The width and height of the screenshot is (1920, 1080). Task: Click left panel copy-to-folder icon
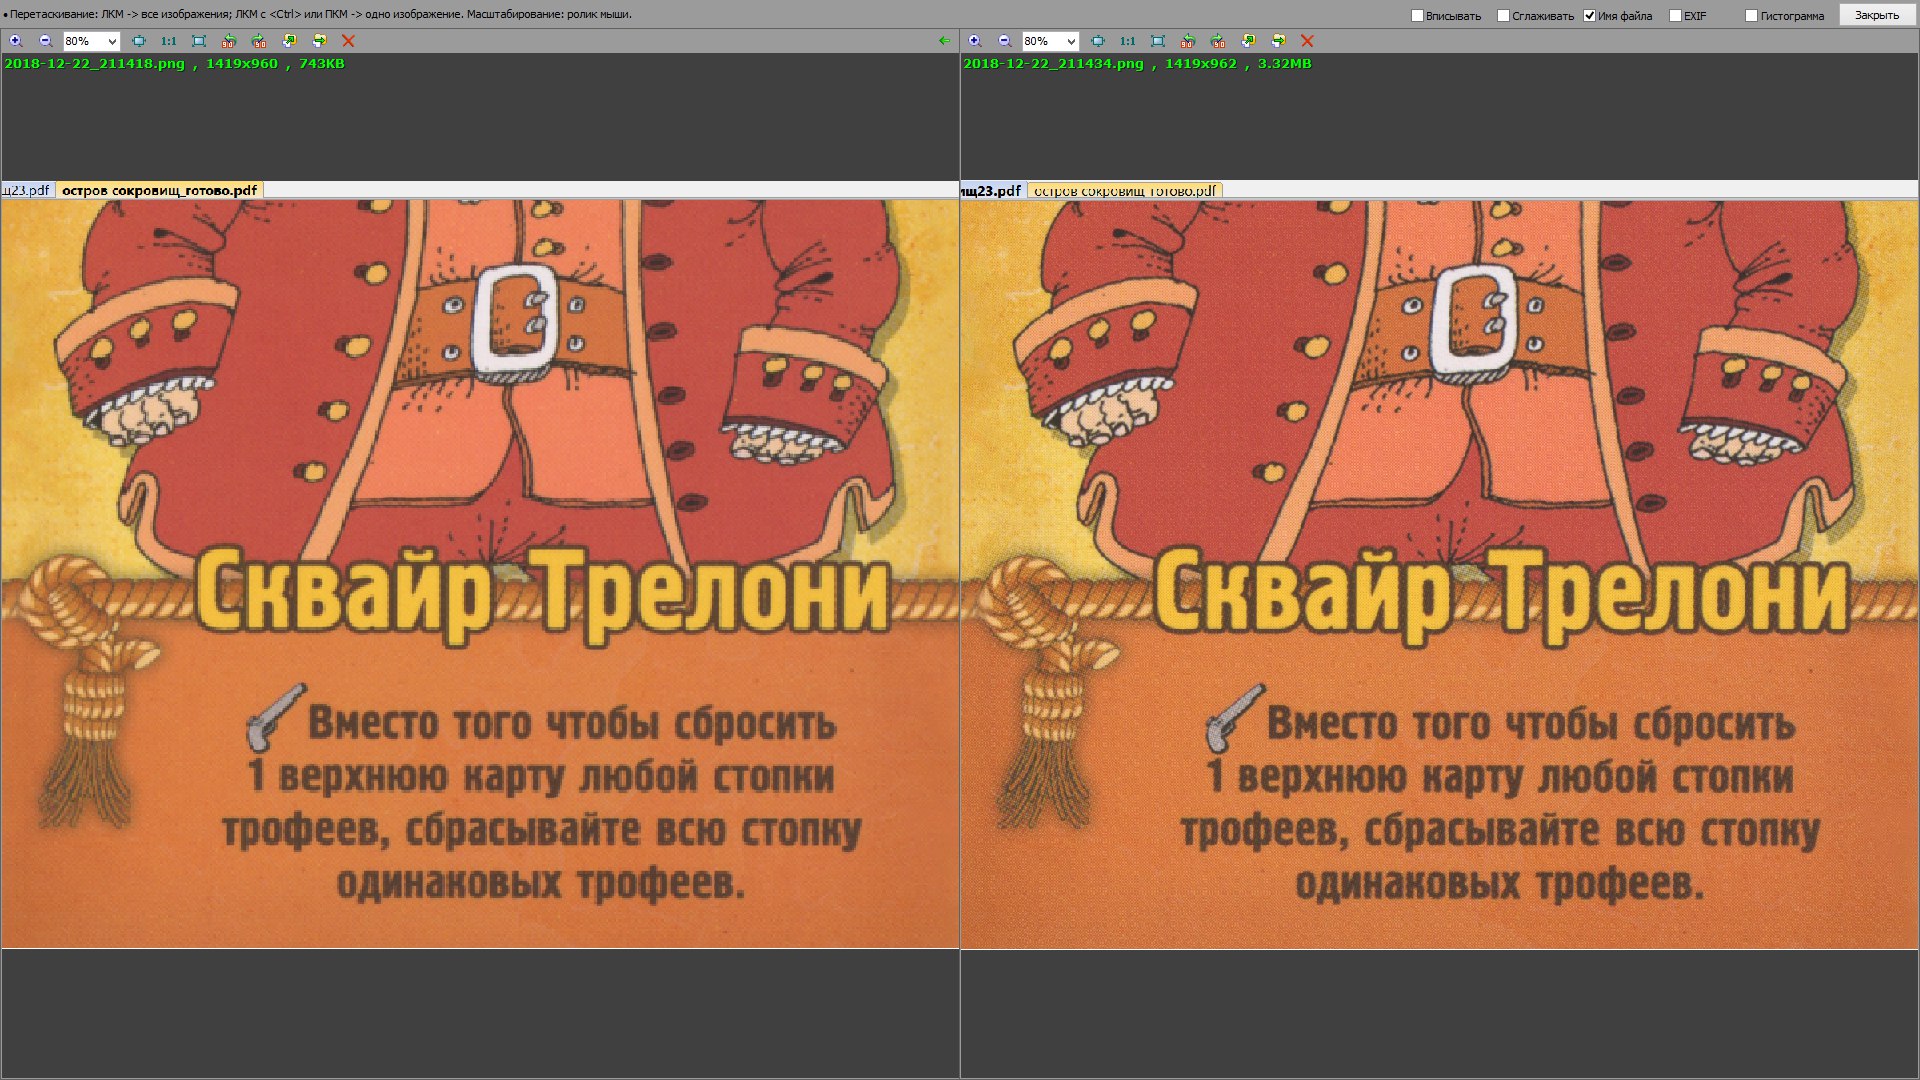[x=289, y=41]
